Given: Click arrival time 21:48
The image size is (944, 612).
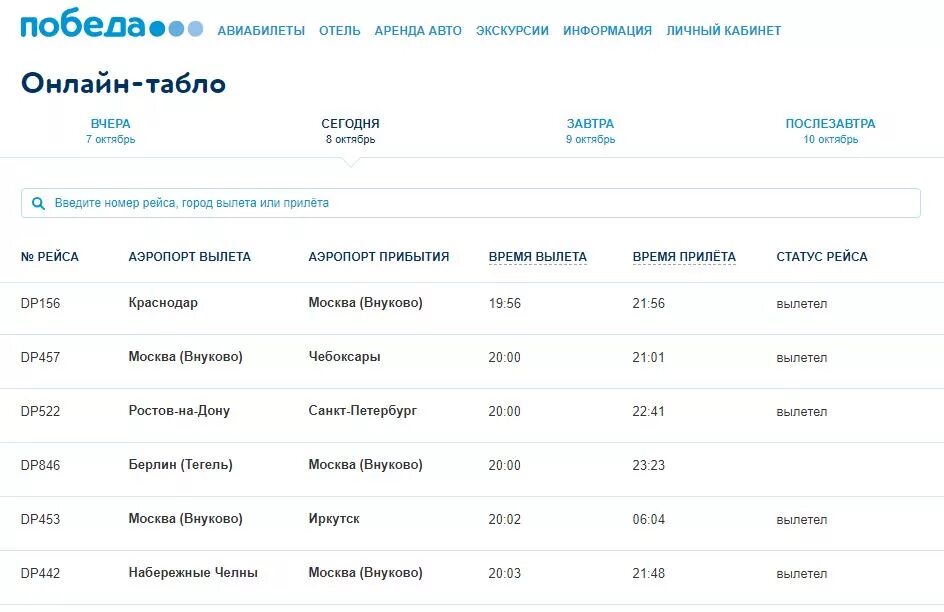Looking at the screenshot, I should 648,573.
